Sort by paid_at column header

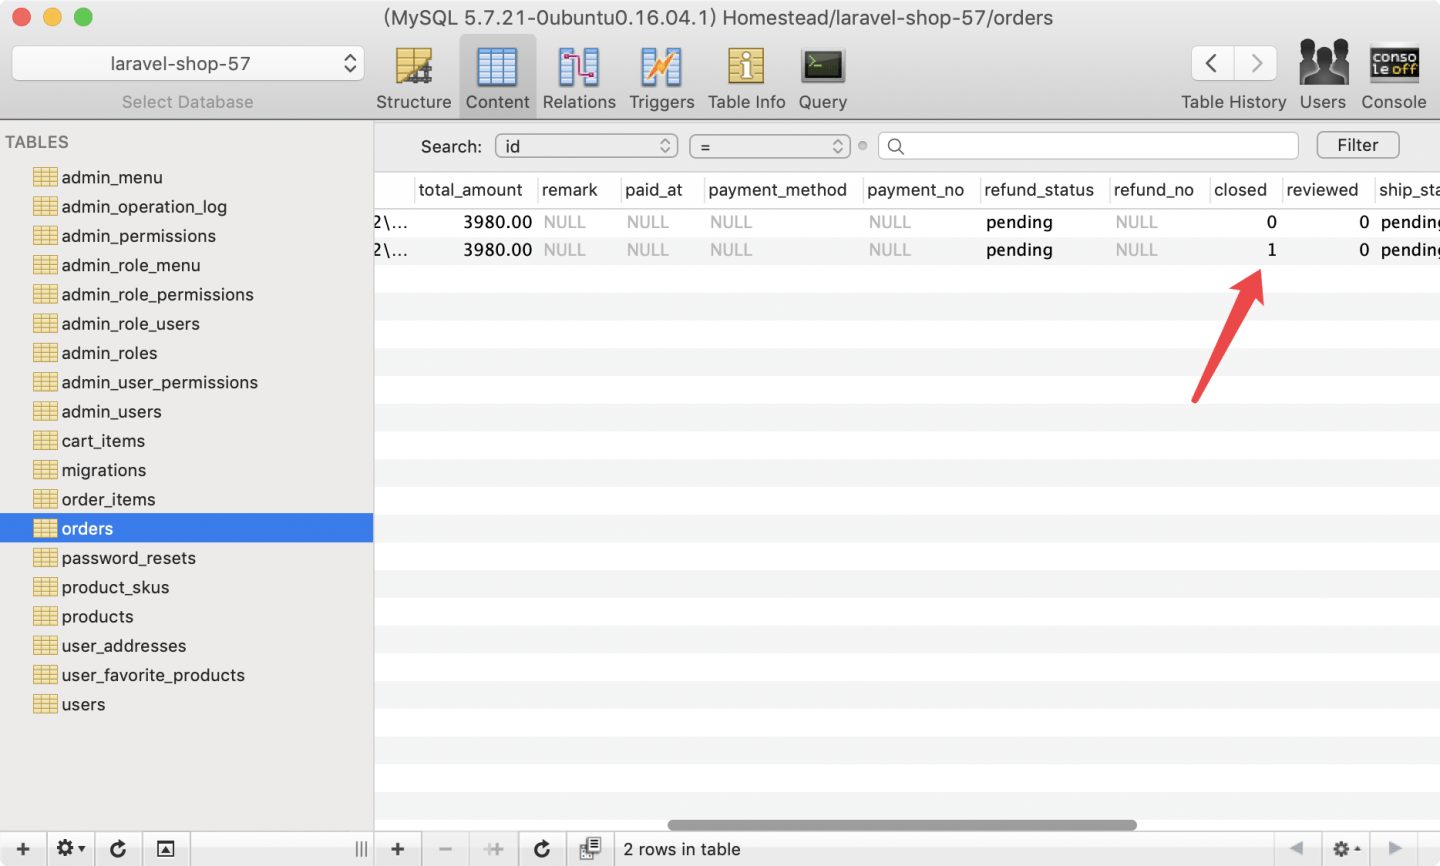pyautogui.click(x=662, y=190)
